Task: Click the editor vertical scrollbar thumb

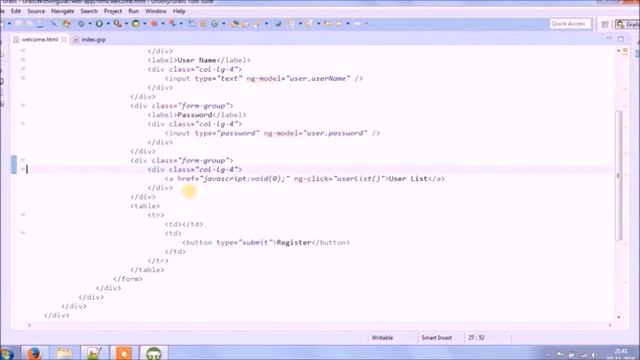Action: [619, 176]
